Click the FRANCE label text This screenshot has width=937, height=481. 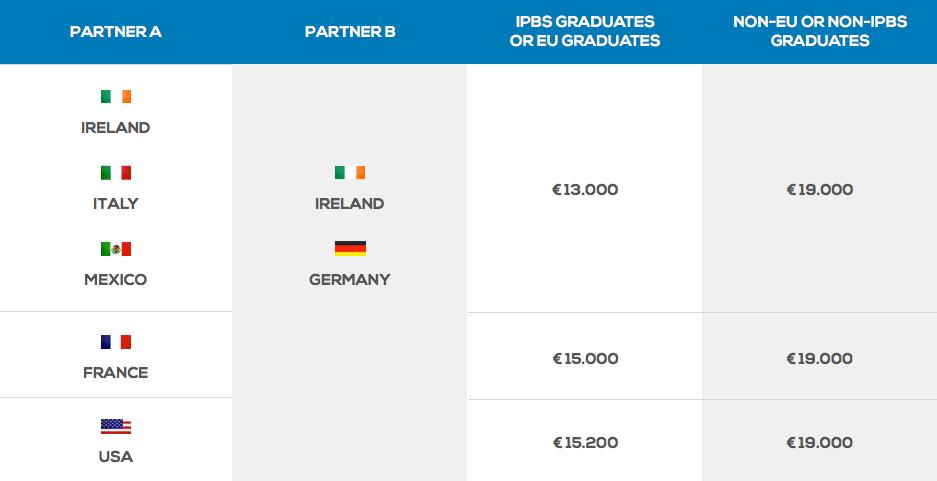115,373
